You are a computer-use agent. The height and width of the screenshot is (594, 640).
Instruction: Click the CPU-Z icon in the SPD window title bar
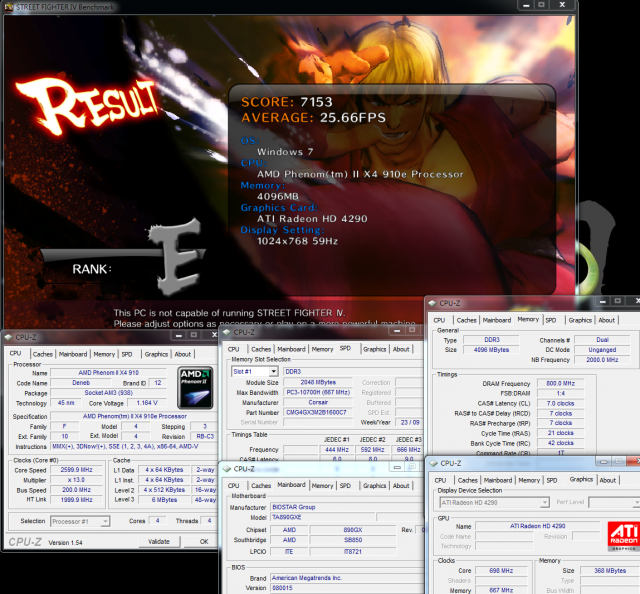tap(227, 332)
